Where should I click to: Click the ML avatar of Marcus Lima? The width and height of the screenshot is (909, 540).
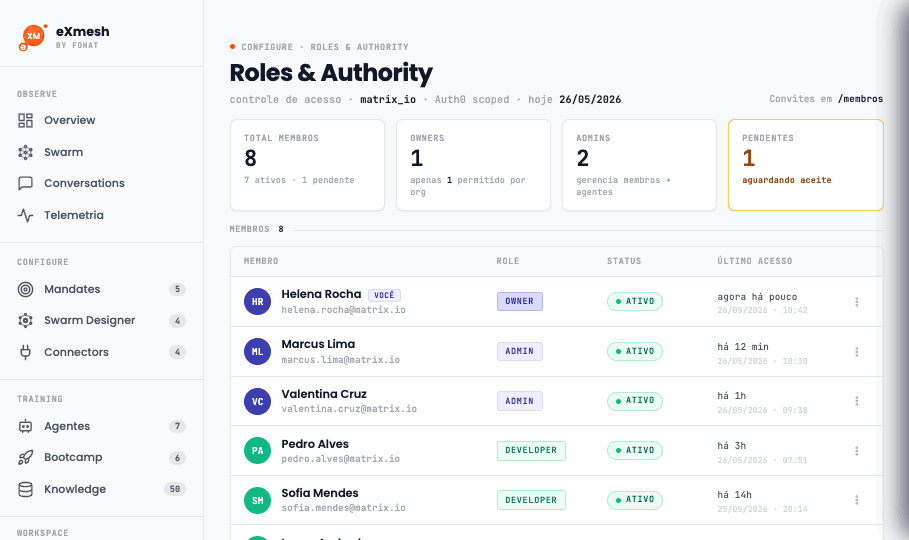(x=257, y=351)
